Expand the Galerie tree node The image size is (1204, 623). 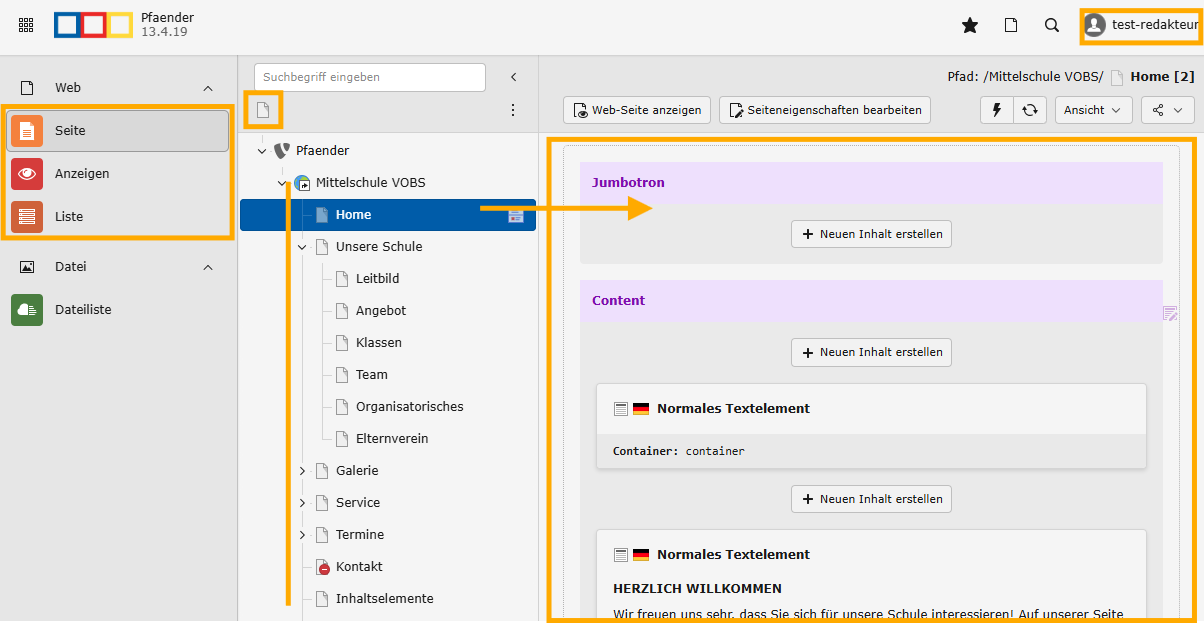[302, 471]
